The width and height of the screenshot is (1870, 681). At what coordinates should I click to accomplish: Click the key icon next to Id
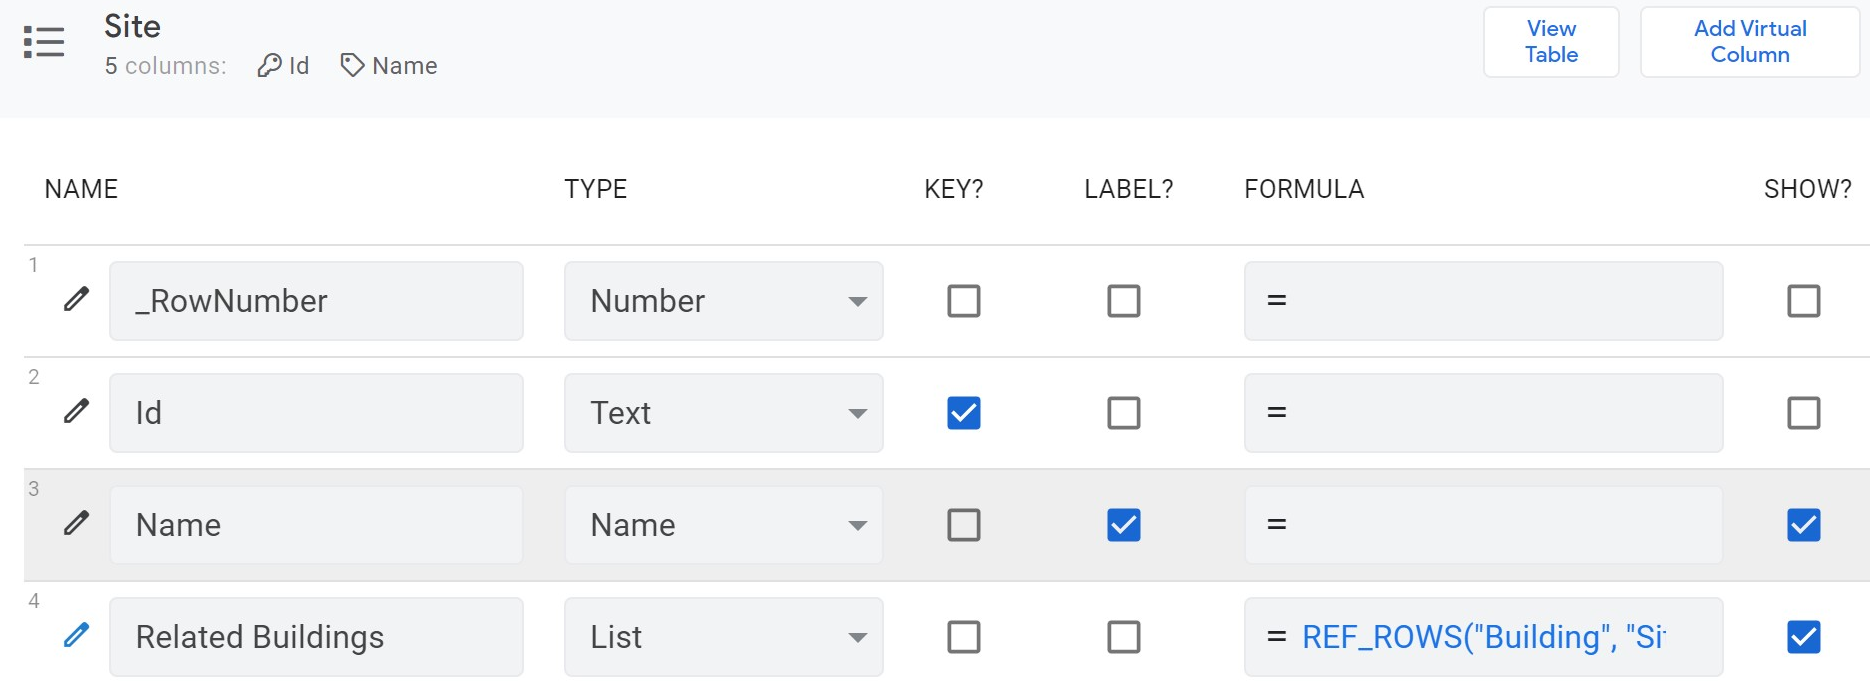tap(269, 66)
